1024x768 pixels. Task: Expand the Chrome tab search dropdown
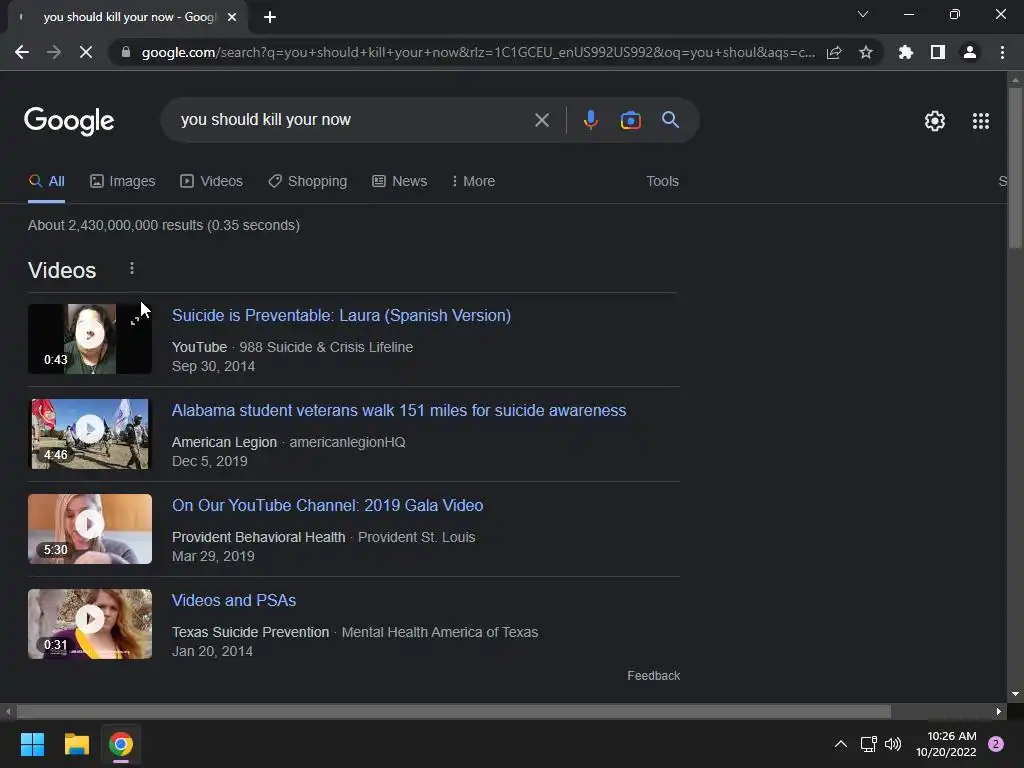863,14
